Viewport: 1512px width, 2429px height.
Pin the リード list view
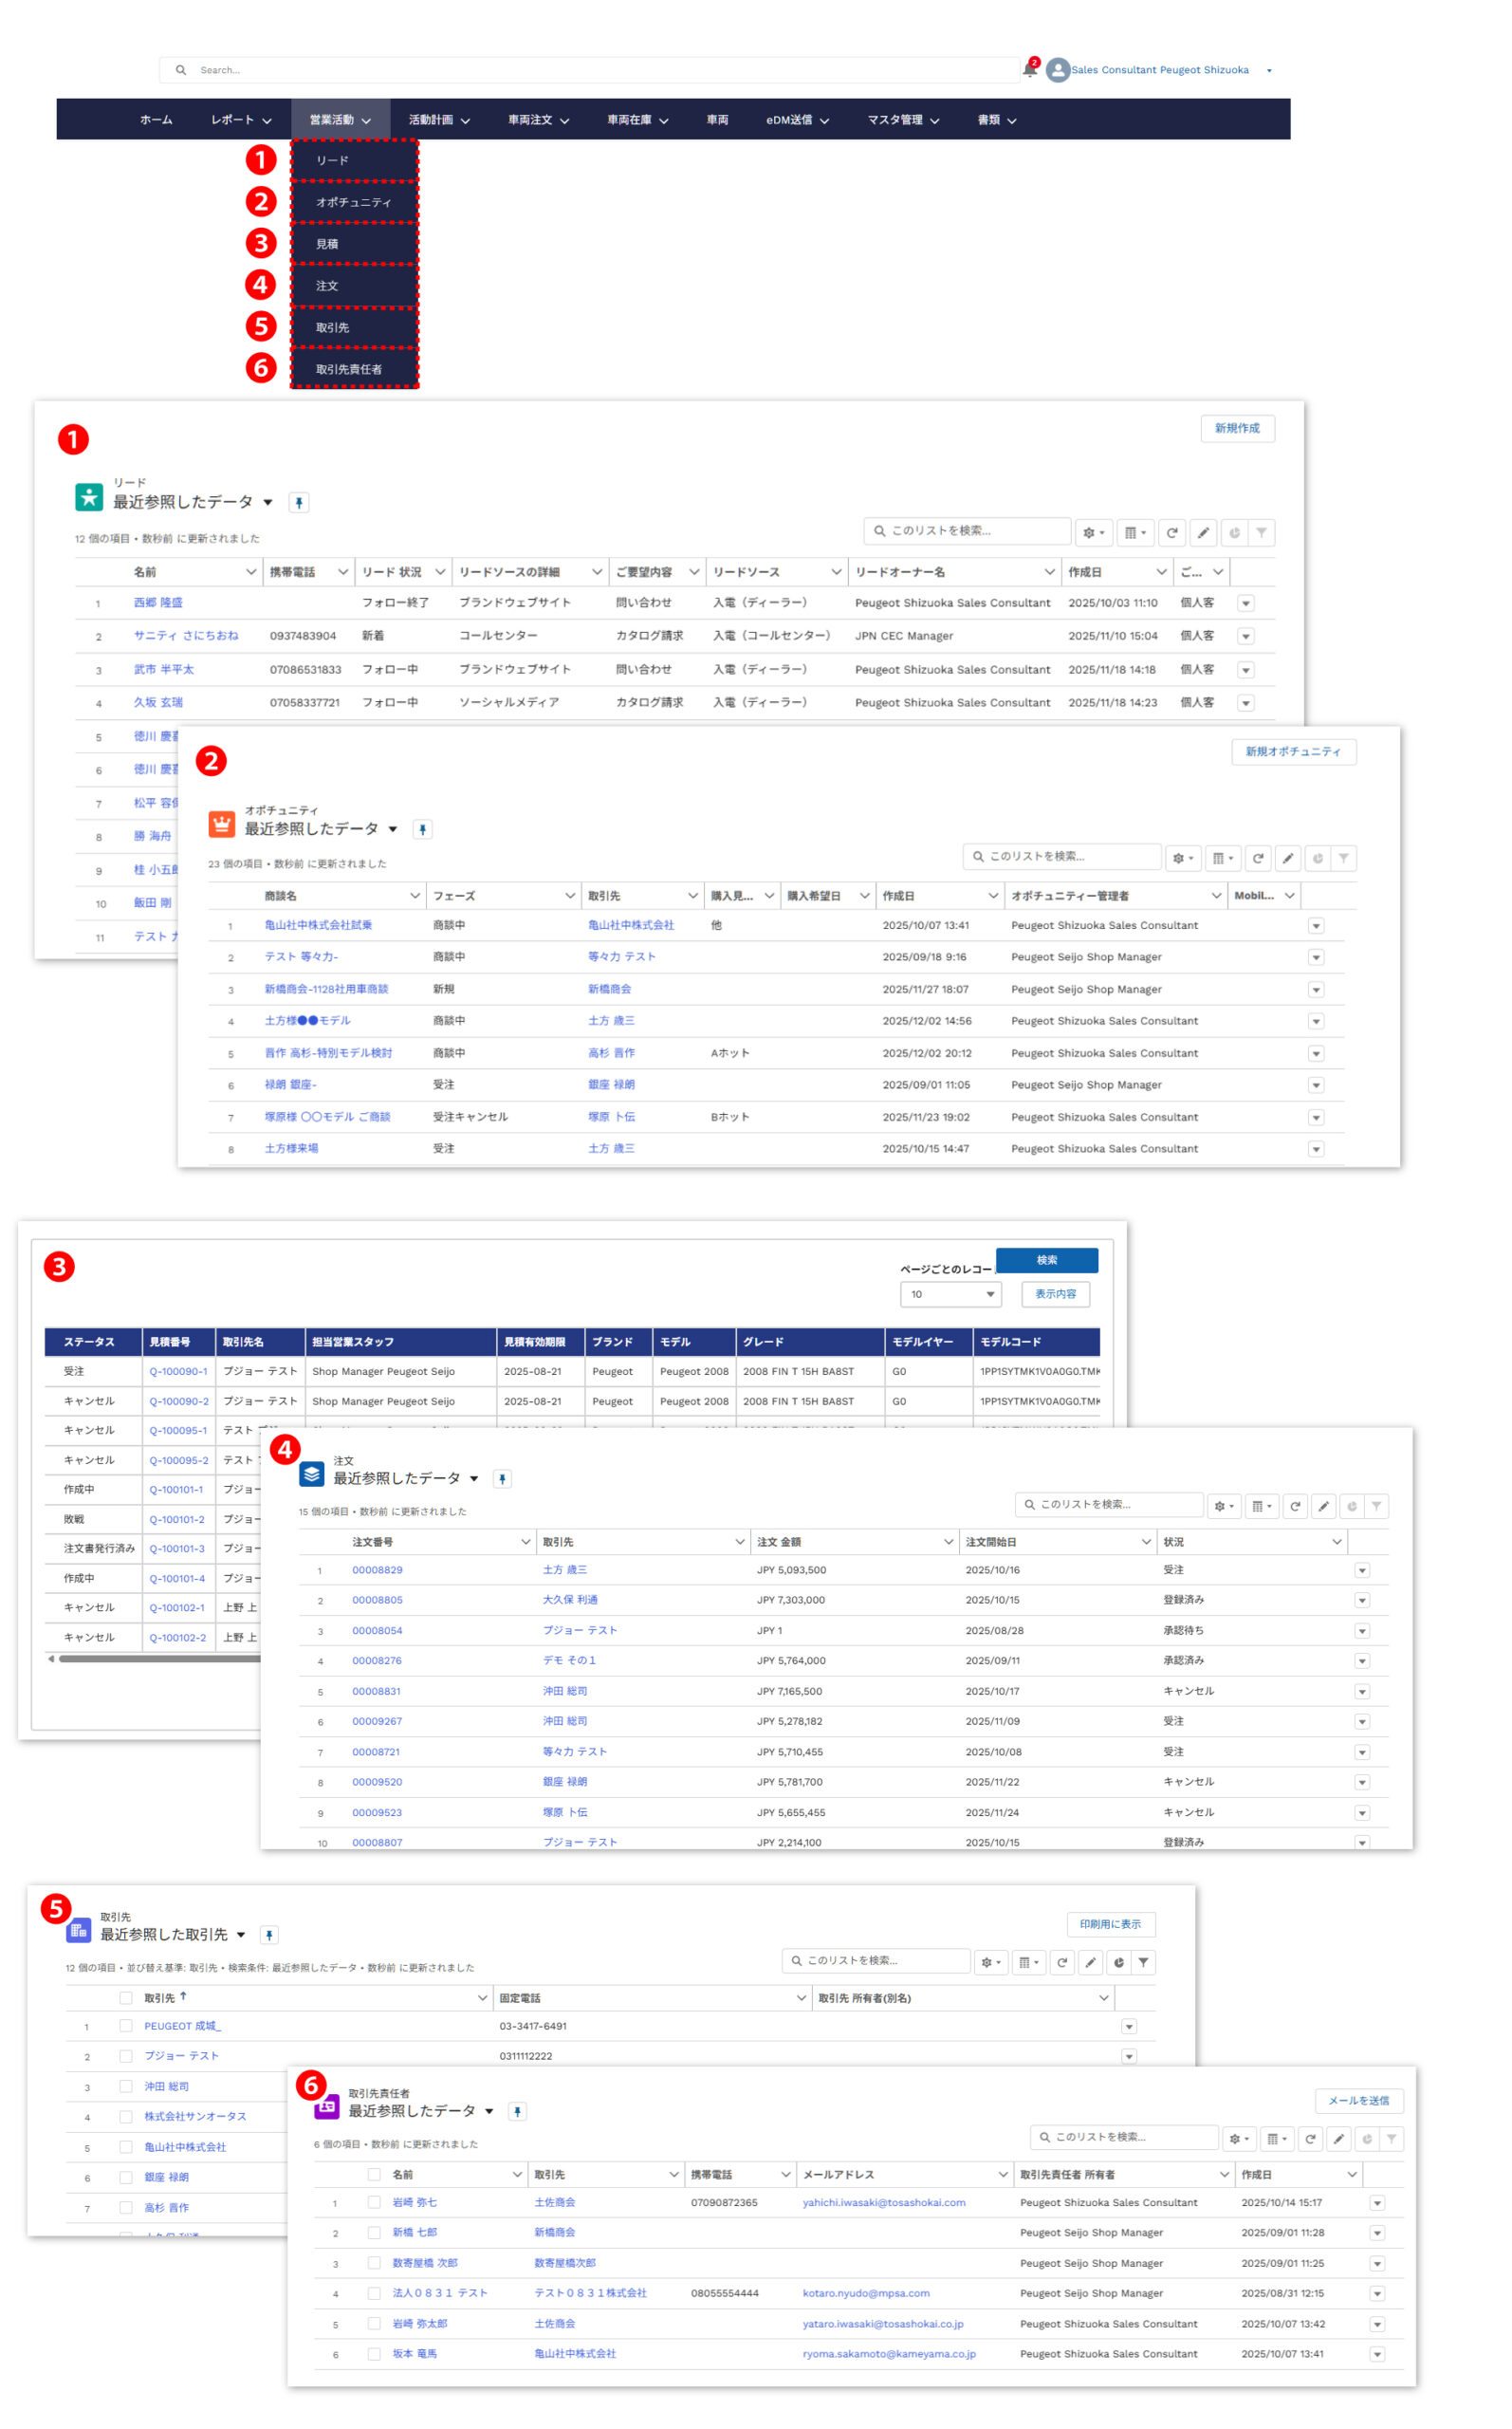(298, 503)
